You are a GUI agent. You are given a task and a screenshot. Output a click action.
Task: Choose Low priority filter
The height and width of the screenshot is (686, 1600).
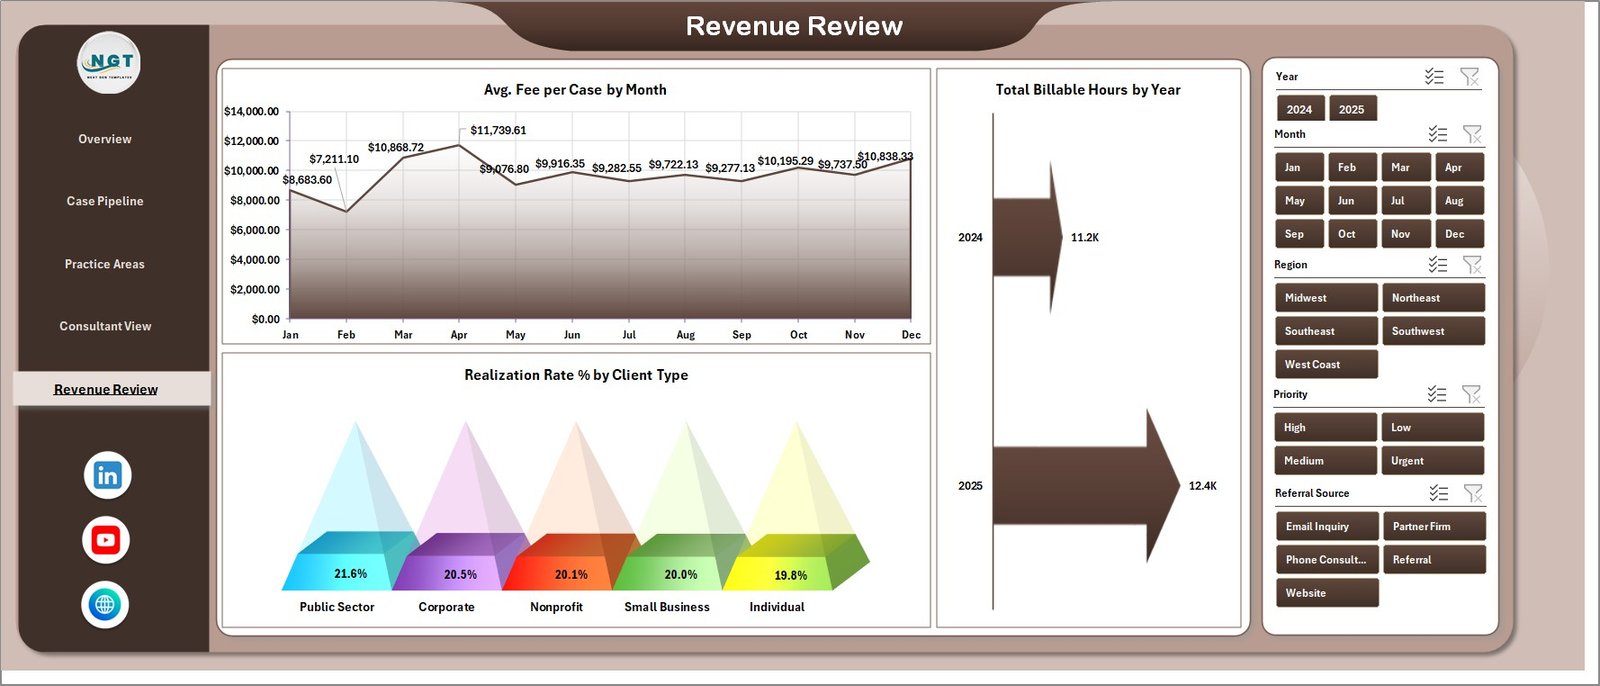coord(1433,427)
